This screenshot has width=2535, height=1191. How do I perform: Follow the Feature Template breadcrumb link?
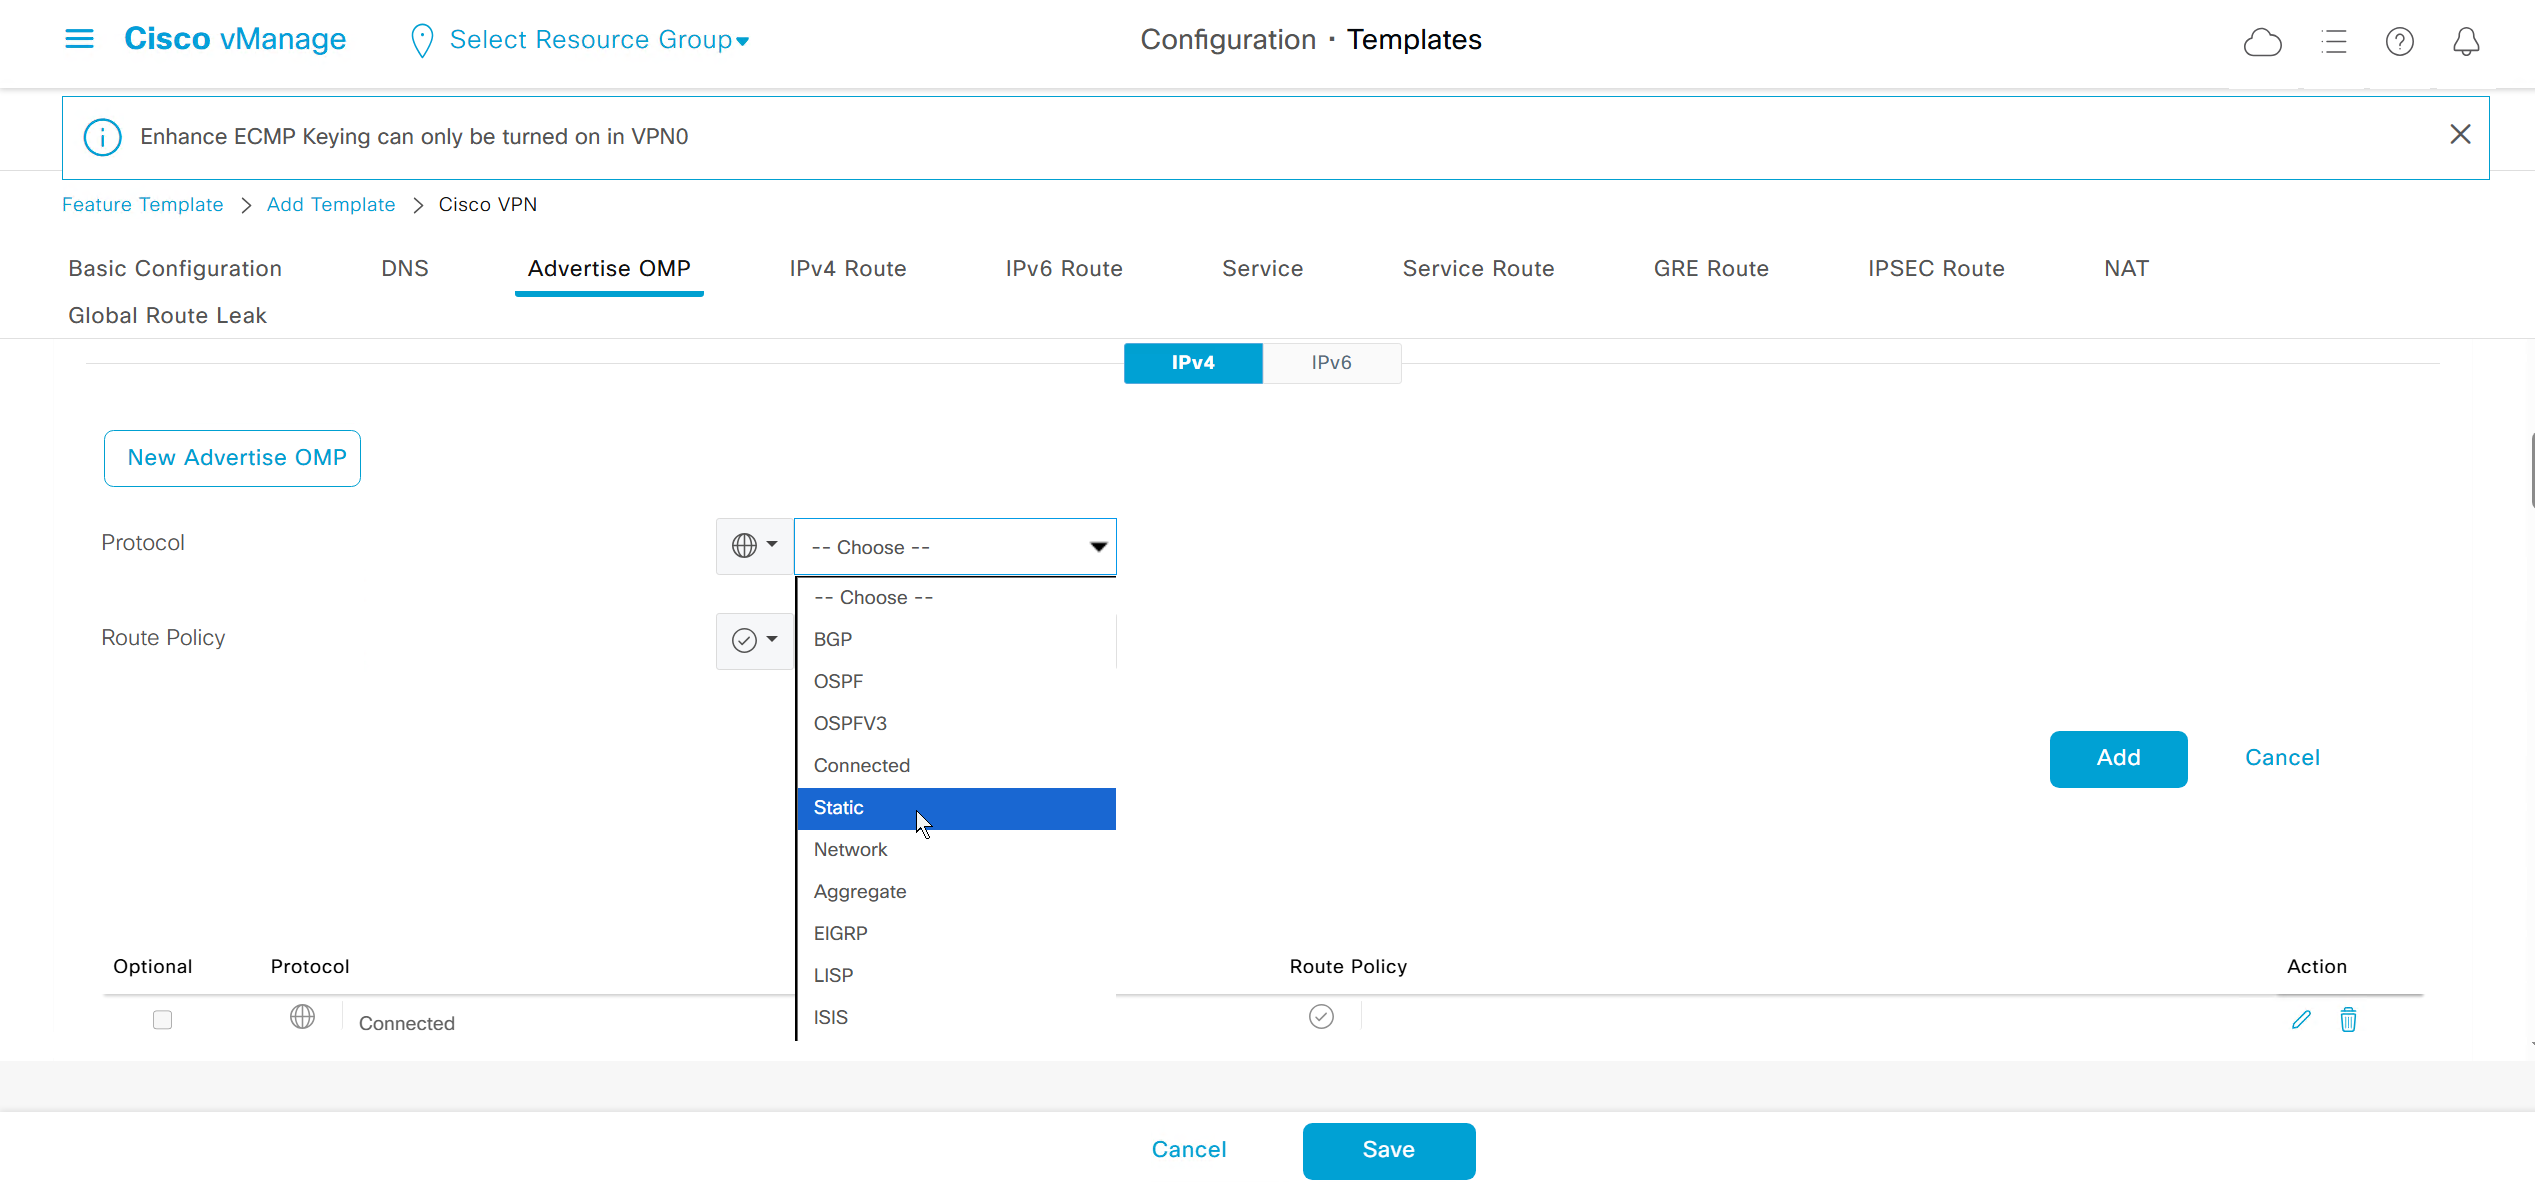(142, 205)
